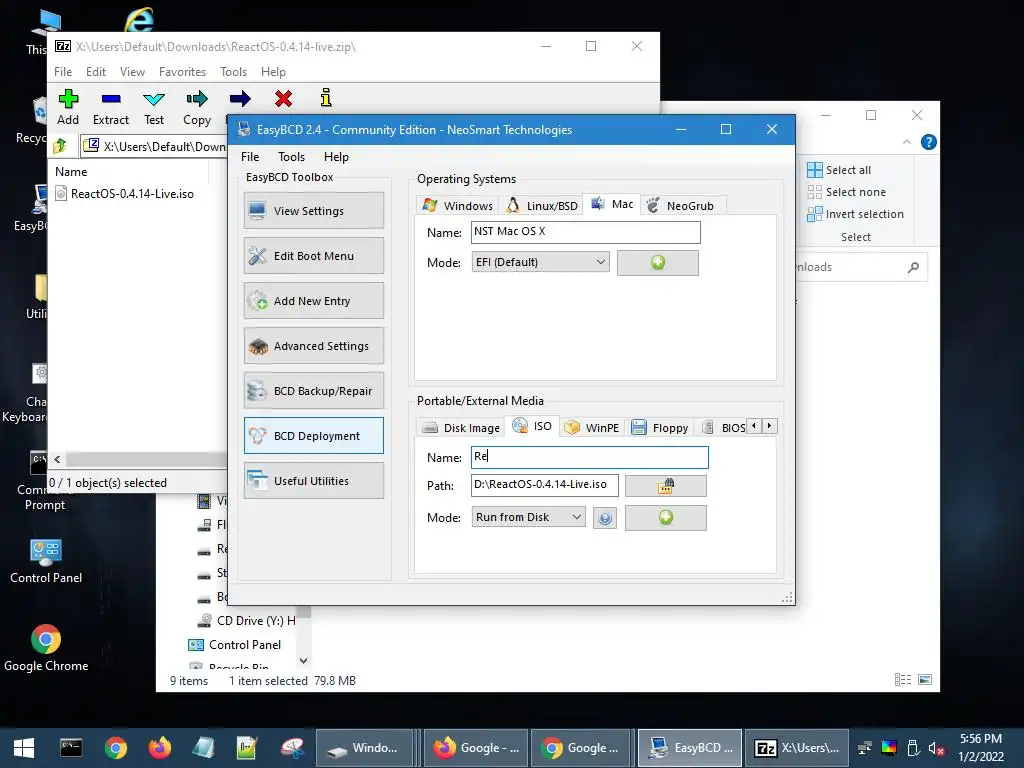
Task: Open the 7-Zip File menu
Action: [63, 72]
